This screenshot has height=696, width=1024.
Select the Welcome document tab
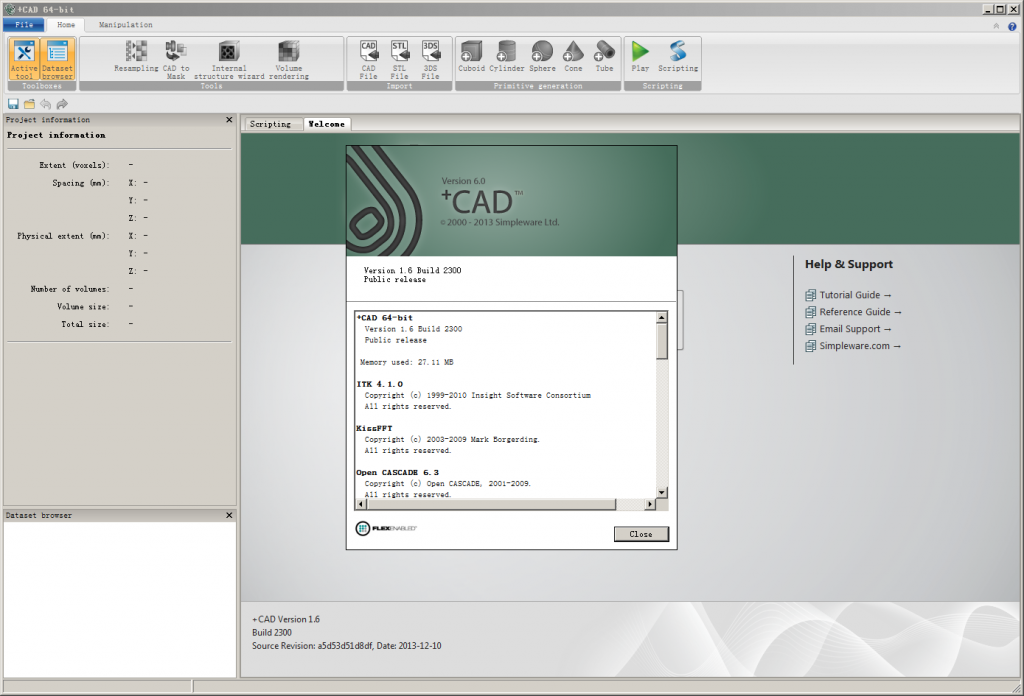pos(327,124)
